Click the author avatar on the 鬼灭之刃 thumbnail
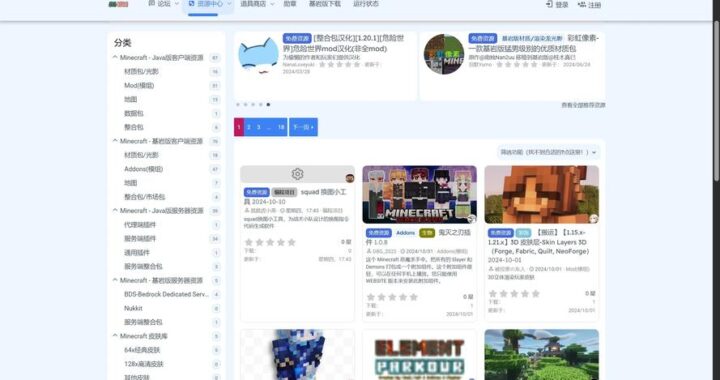Image resolution: width=720 pixels, height=380 pixels. (472, 219)
